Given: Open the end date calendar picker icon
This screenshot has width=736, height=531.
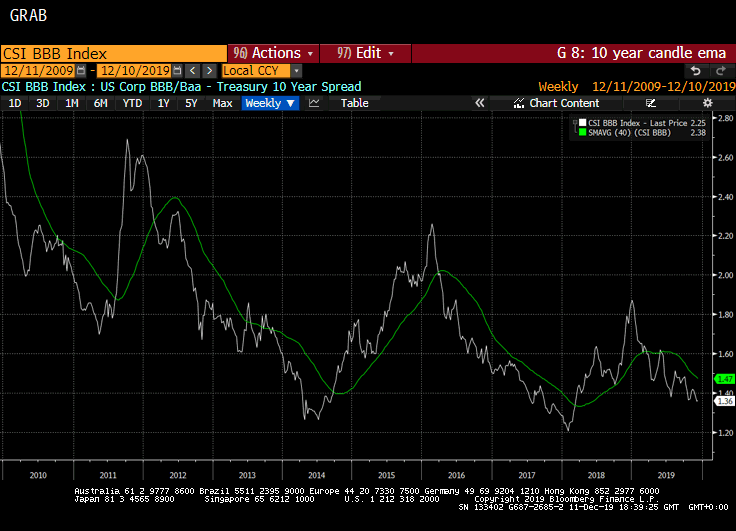Looking at the screenshot, I should (177, 71).
